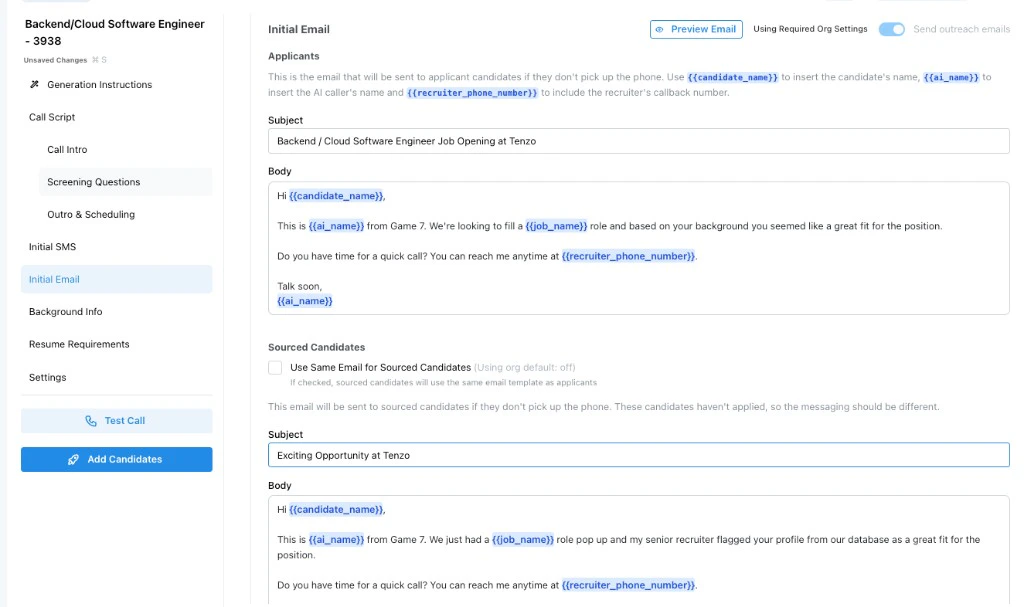Select the Initial Email sidebar item
Viewport: 1024px width, 607px height.
coord(116,279)
